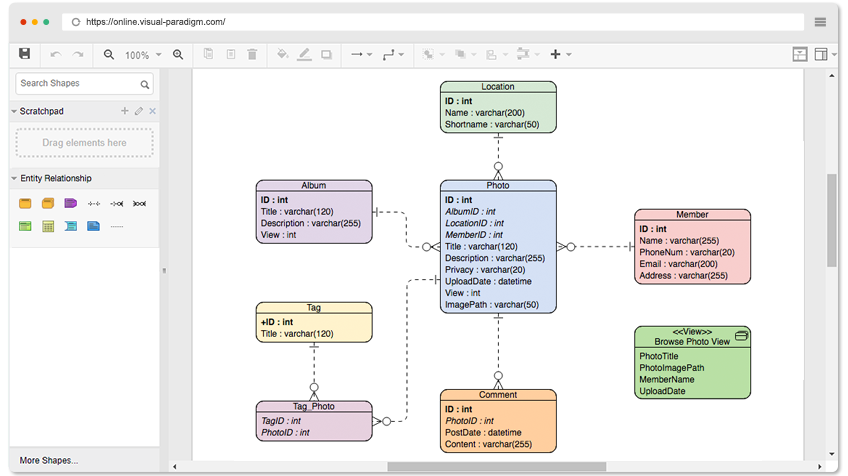Select the Fill Color paint bucket
The image size is (848, 476).
tap(282, 54)
